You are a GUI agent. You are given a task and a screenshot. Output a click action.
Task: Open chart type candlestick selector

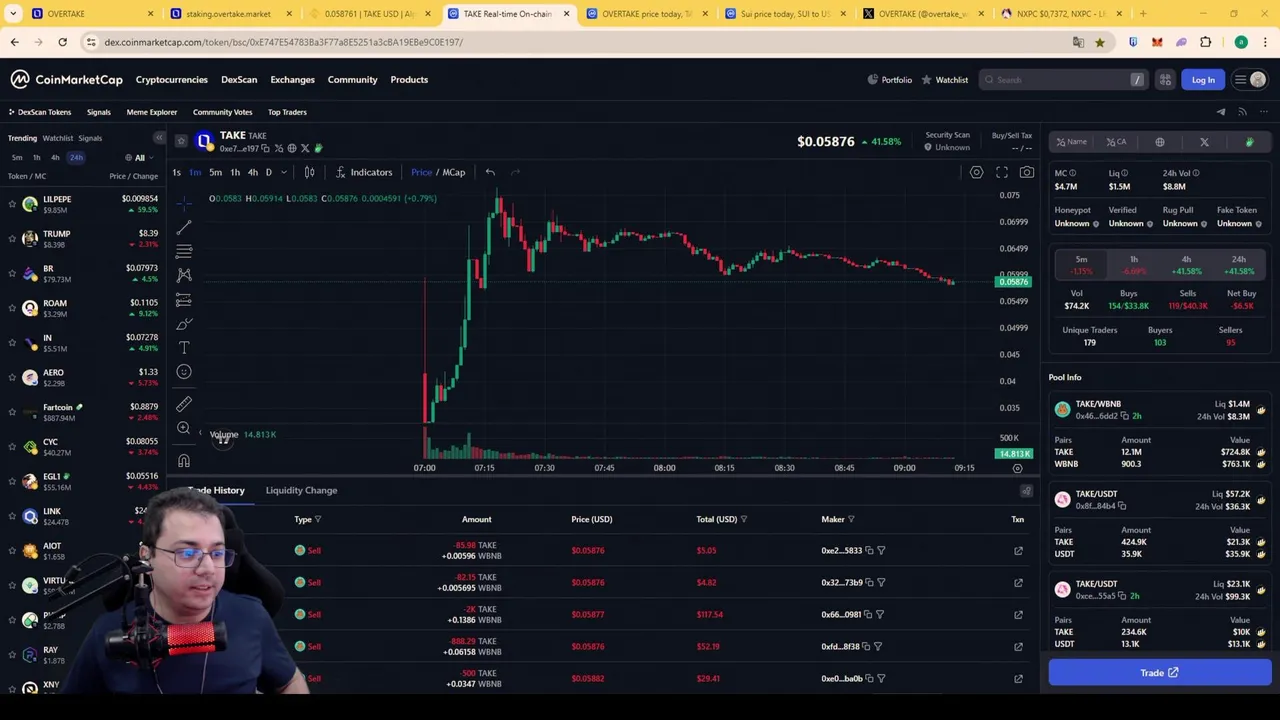click(x=309, y=172)
